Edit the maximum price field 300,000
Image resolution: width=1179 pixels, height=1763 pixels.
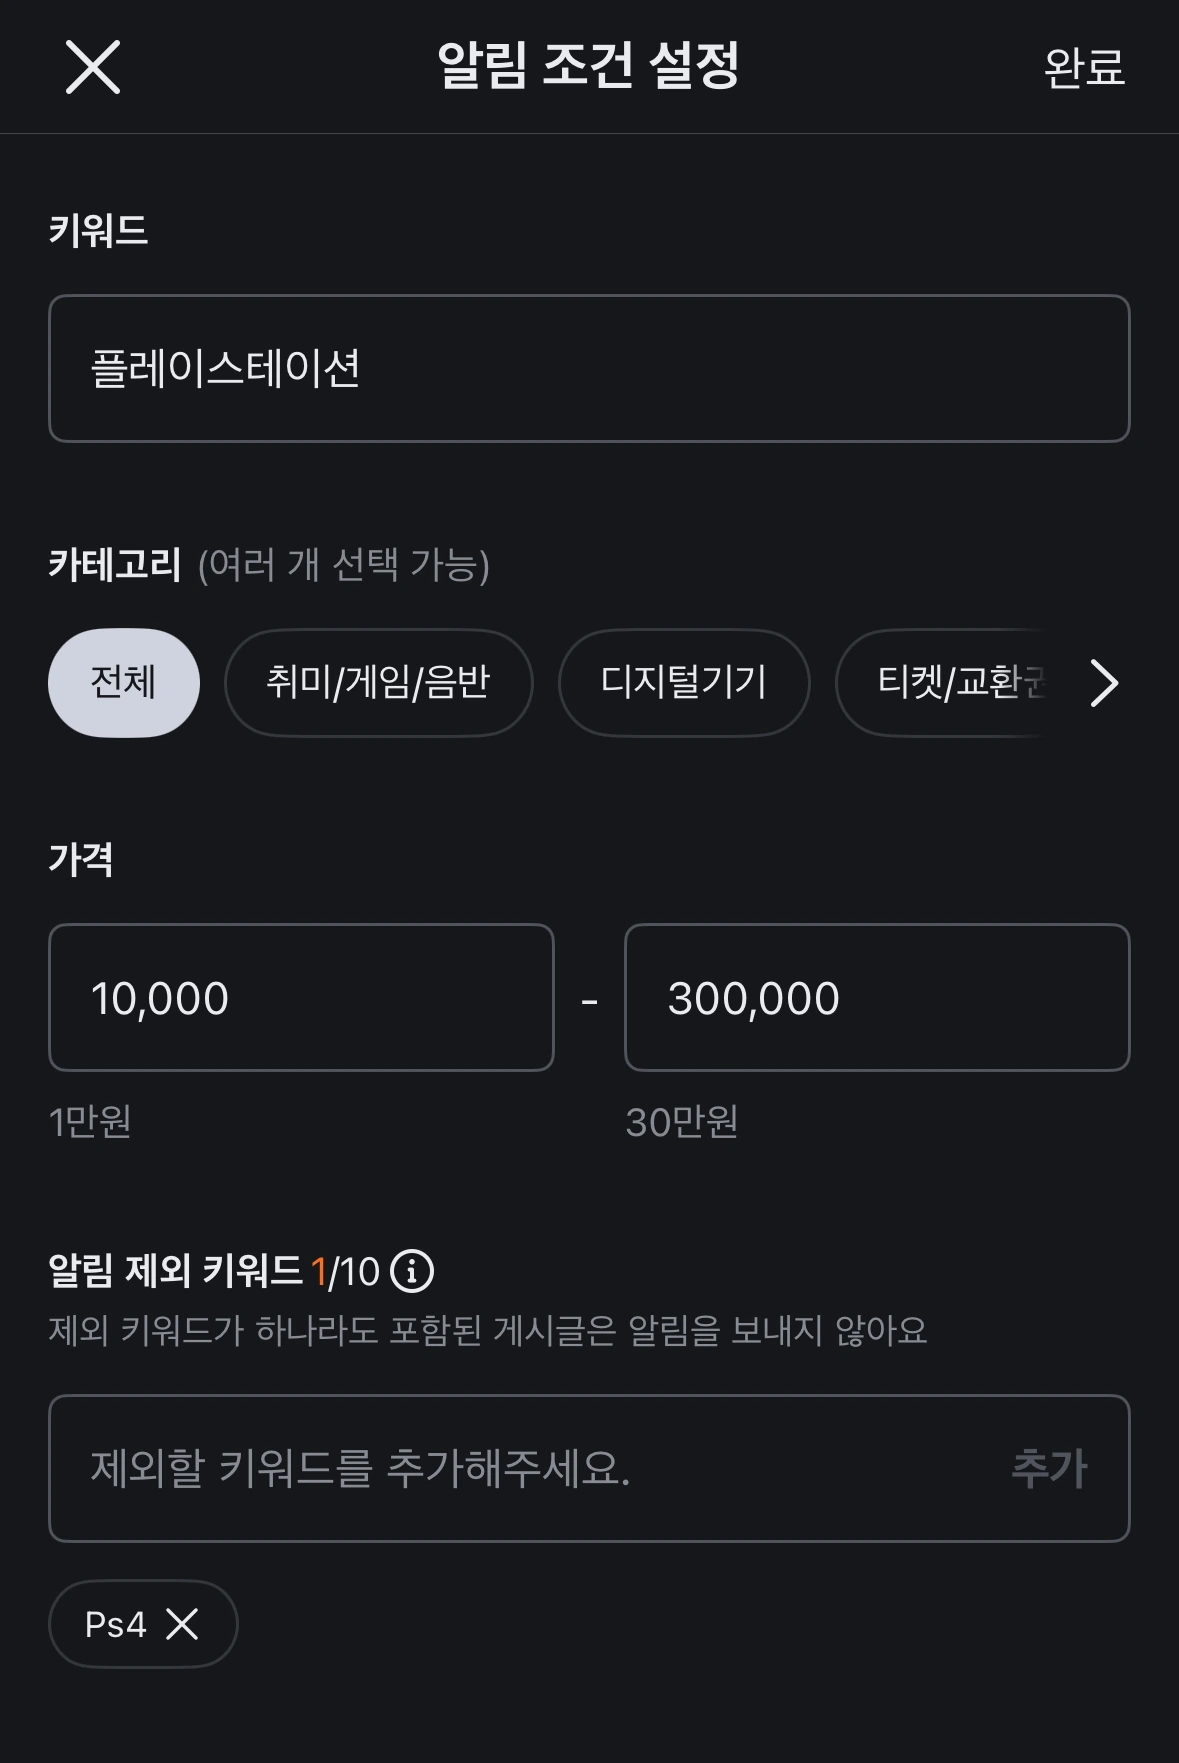click(877, 998)
